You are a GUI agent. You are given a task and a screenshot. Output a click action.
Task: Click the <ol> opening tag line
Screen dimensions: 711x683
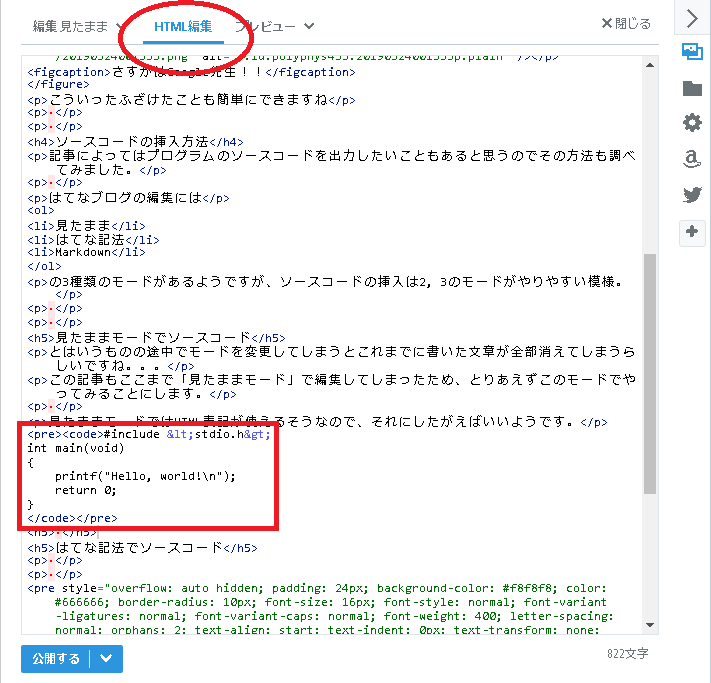point(41,210)
